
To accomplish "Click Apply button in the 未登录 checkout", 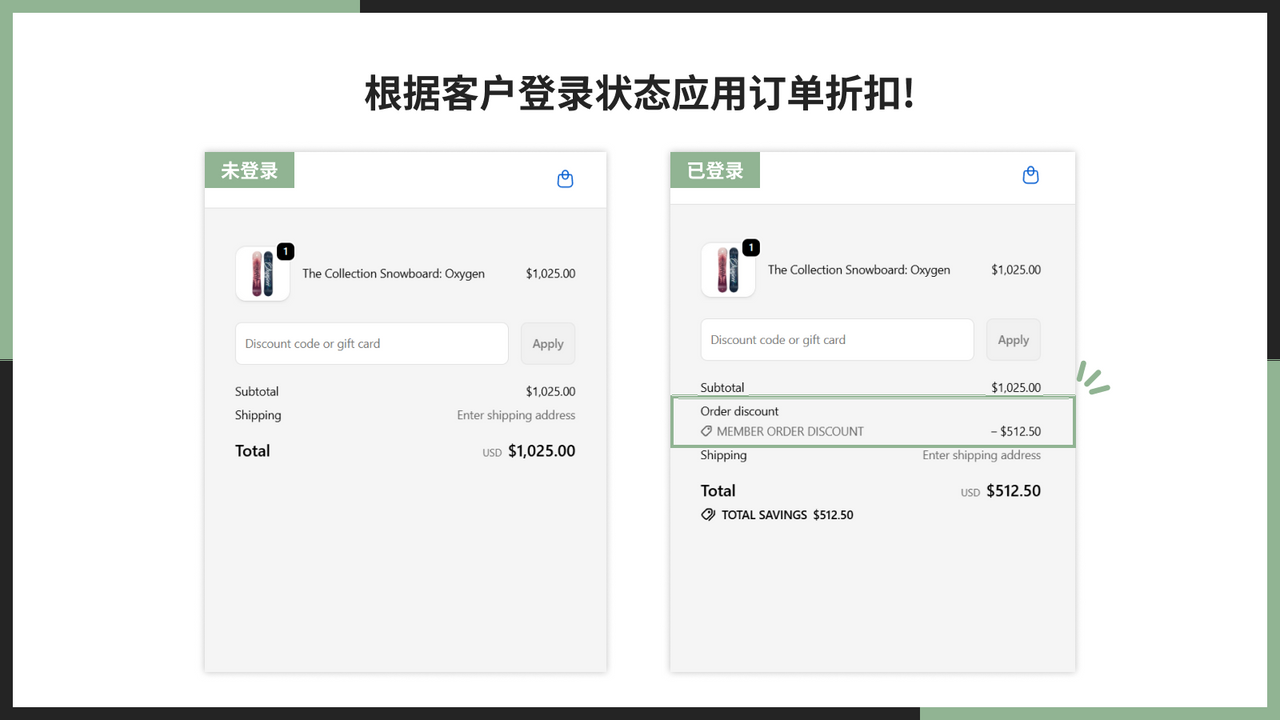I will (x=548, y=344).
